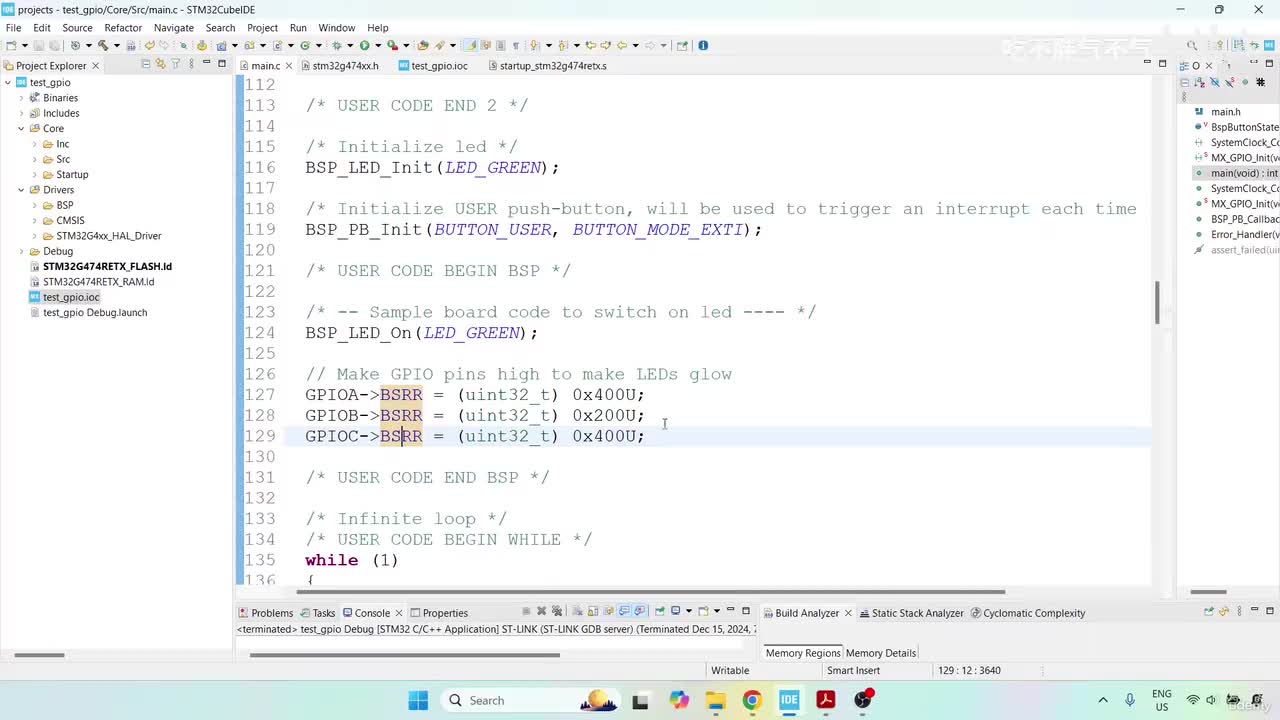Toggle Show Whitespace Characters pilcrow icon
Viewport: 1280px width, 720px height.
tap(516, 45)
